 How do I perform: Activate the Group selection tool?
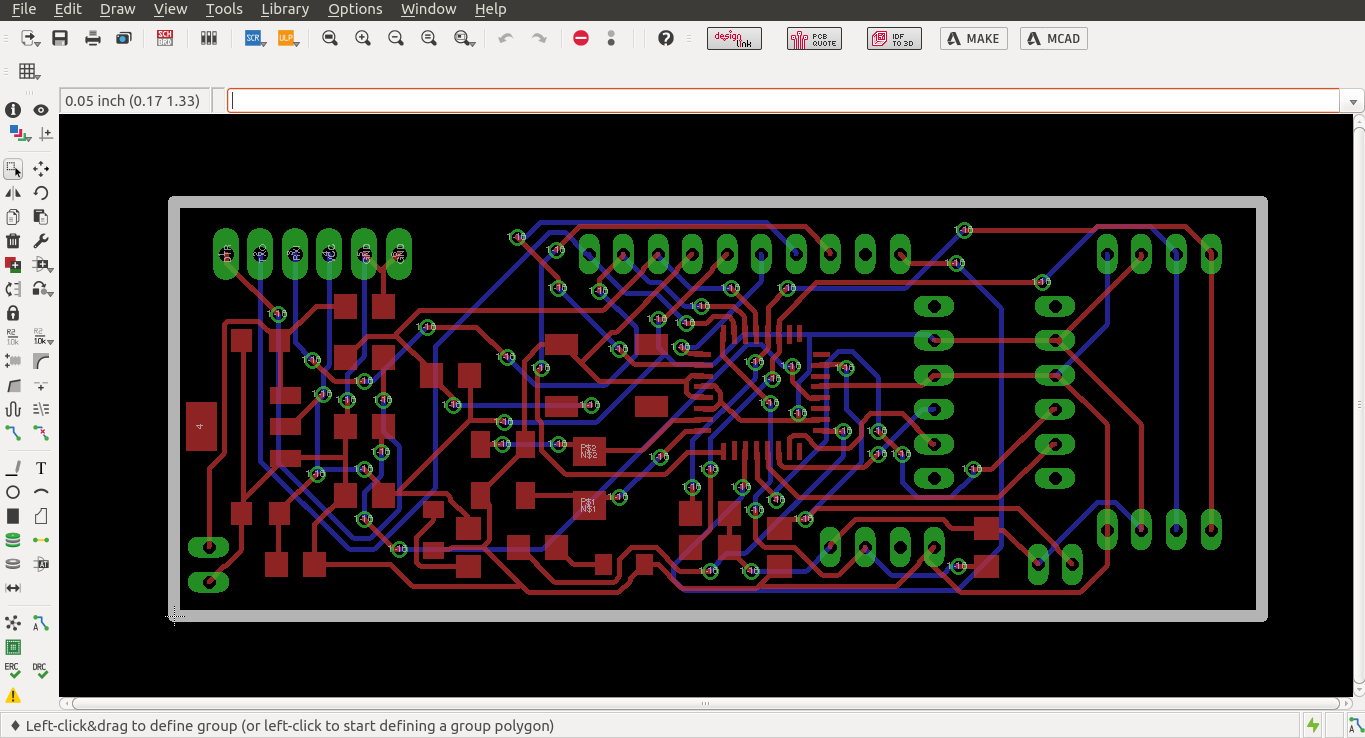point(13,169)
